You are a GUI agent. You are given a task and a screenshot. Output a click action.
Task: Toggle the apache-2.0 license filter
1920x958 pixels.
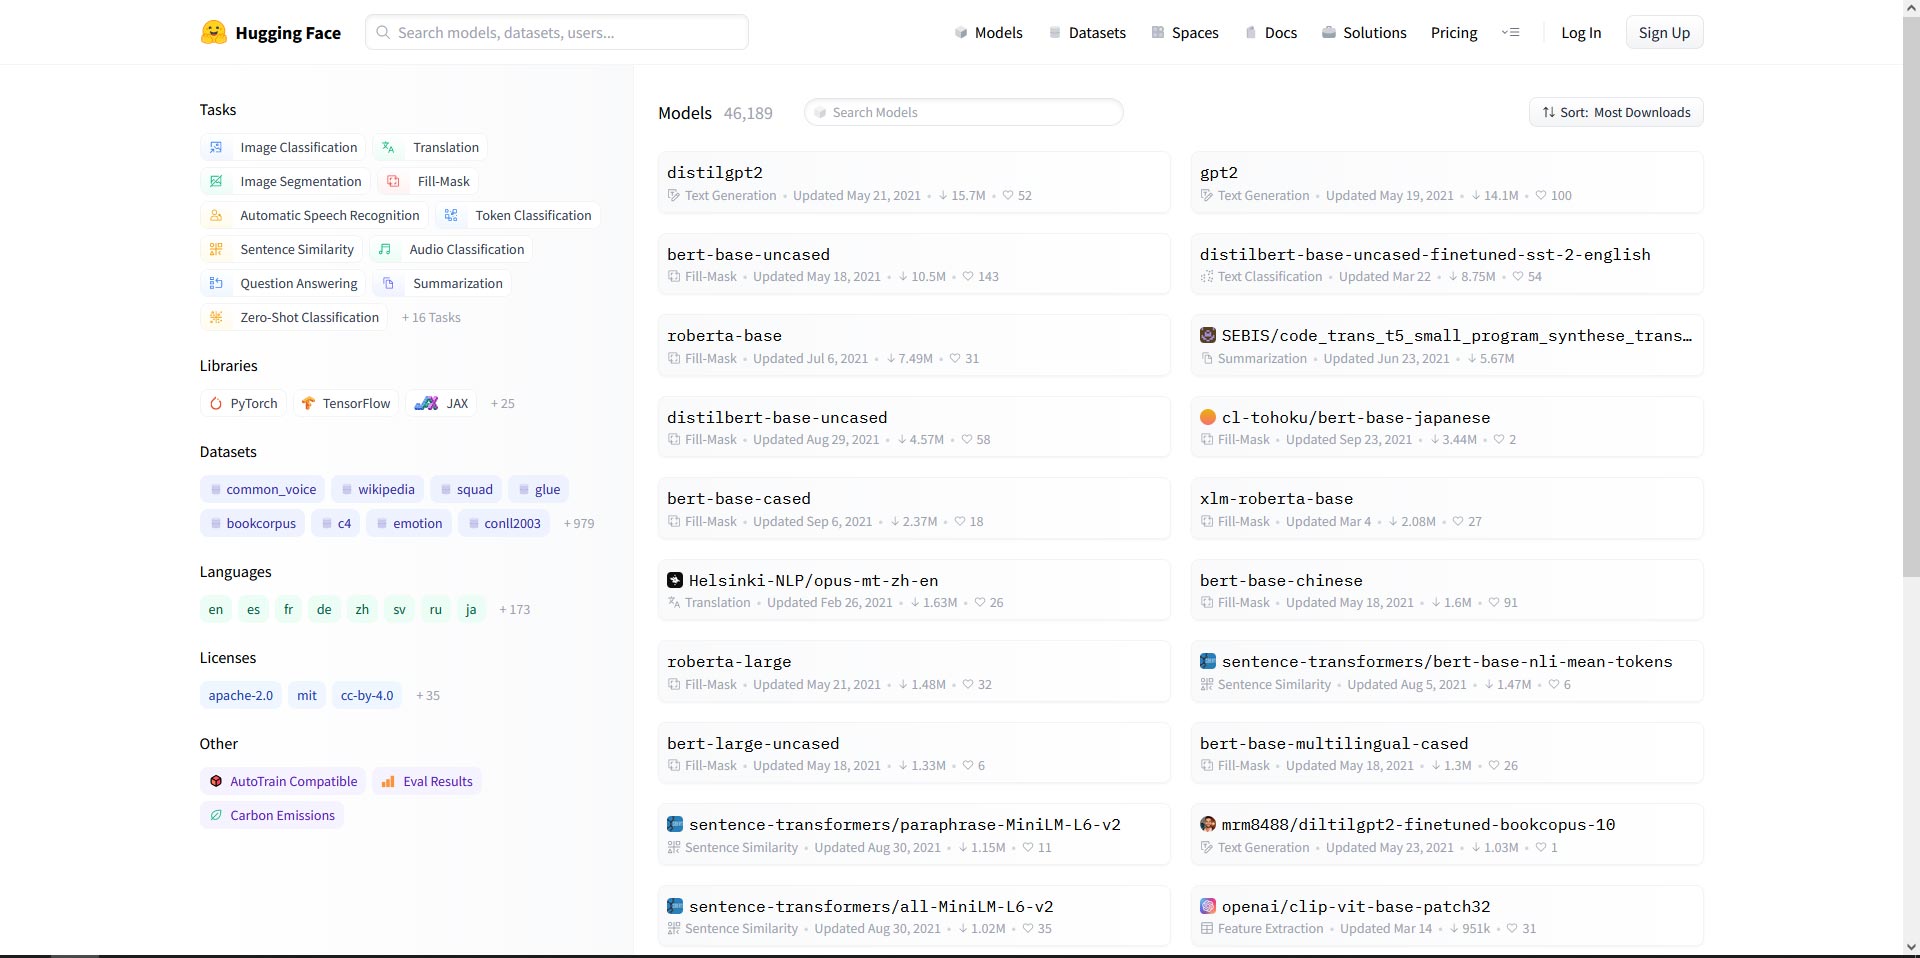click(x=241, y=695)
